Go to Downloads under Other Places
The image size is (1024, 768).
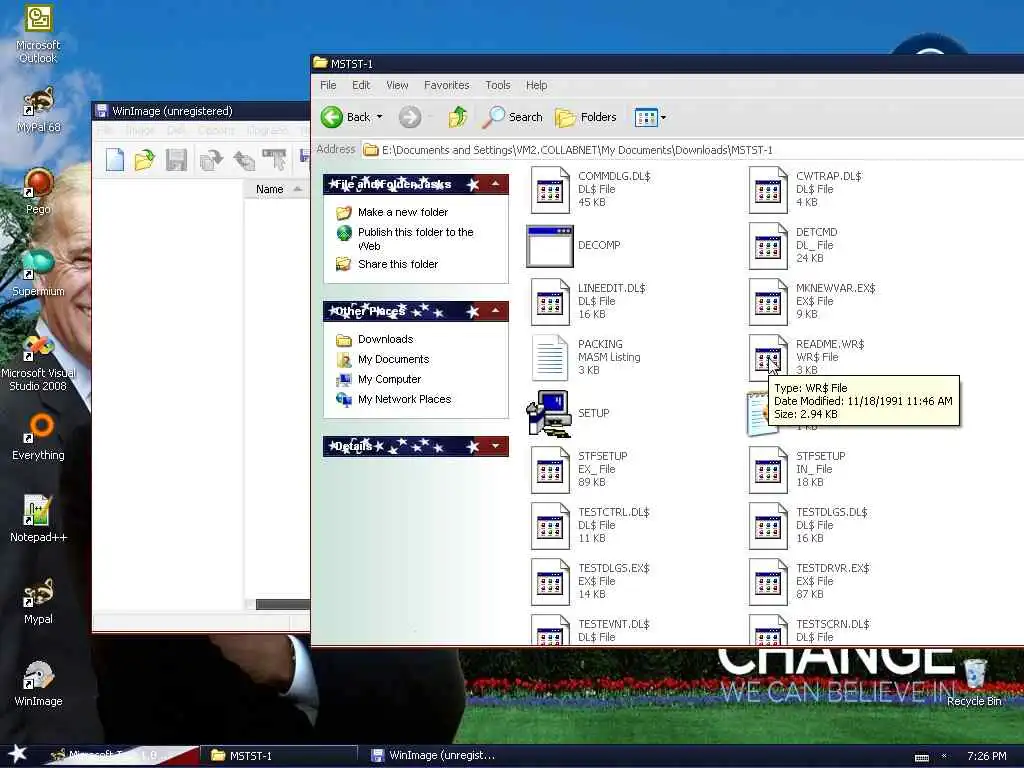tap(385, 339)
